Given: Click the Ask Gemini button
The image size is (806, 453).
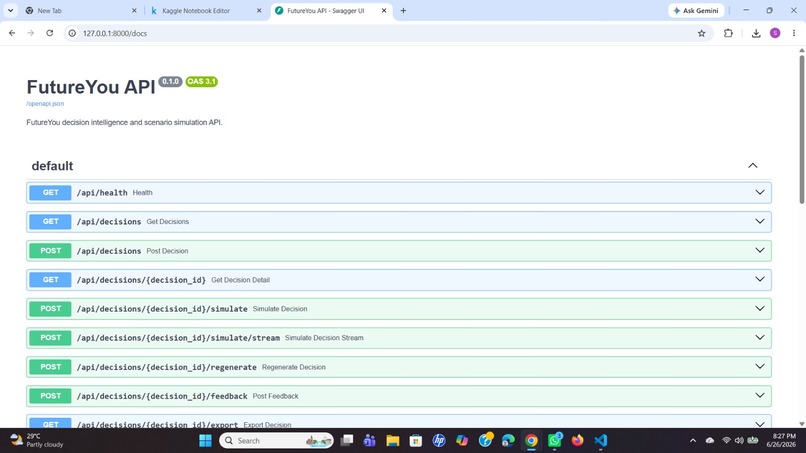Looking at the screenshot, I should pyautogui.click(x=696, y=10).
